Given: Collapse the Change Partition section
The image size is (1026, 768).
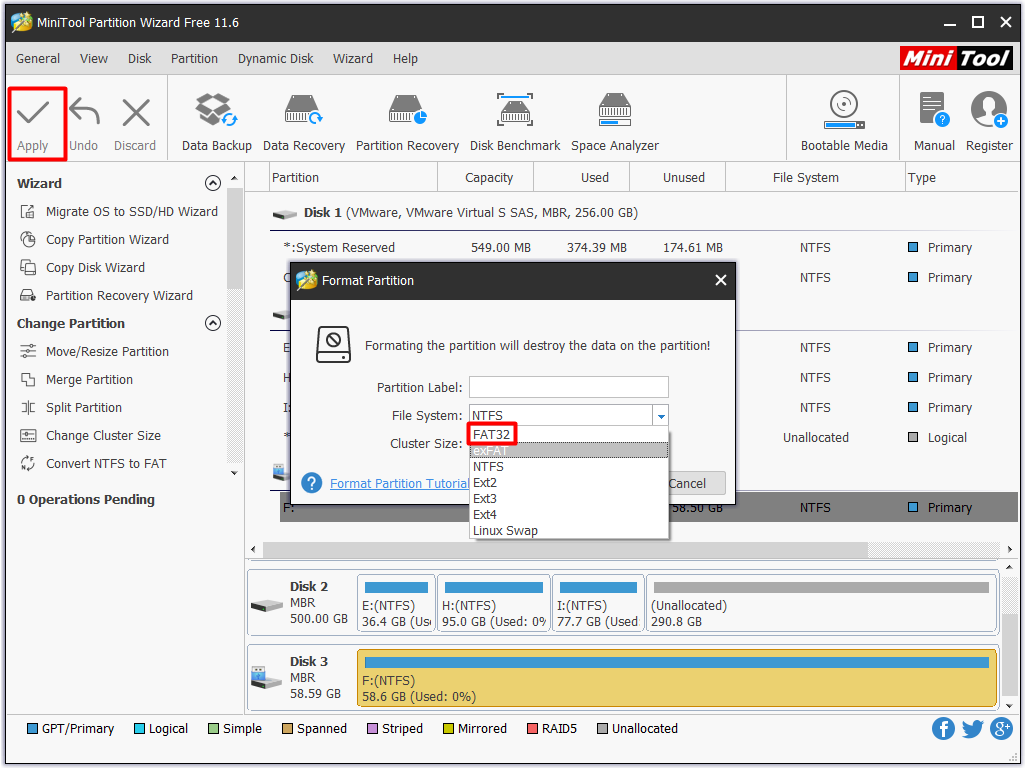Looking at the screenshot, I should tap(212, 324).
